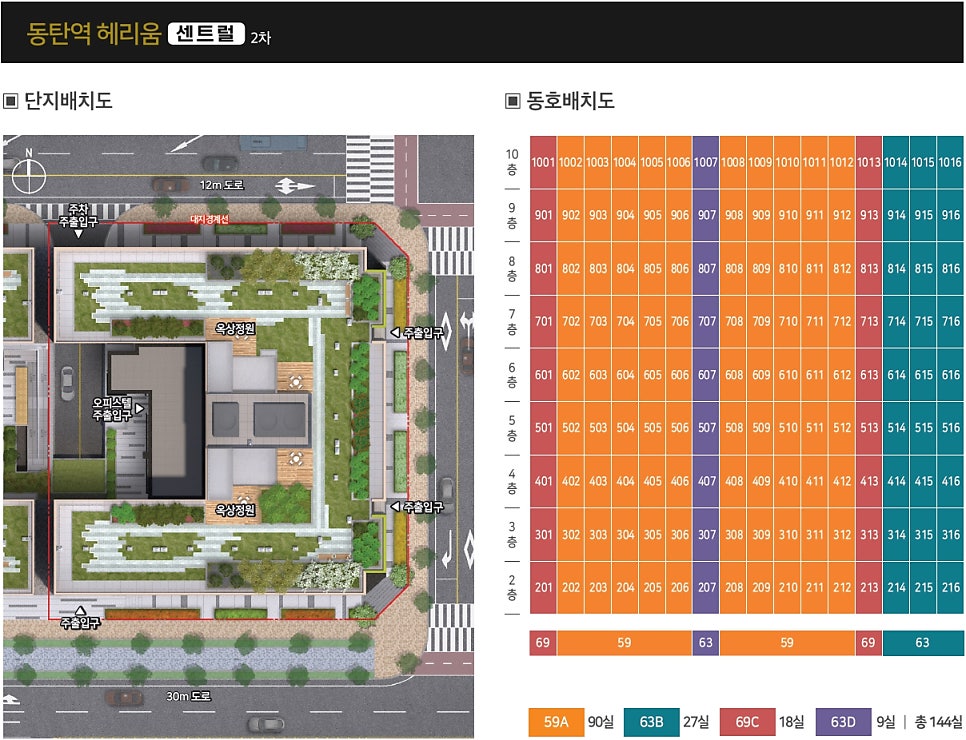This screenshot has height=740, width=966.
Task: Select the red 69C legend swatch
Action: tap(747, 722)
